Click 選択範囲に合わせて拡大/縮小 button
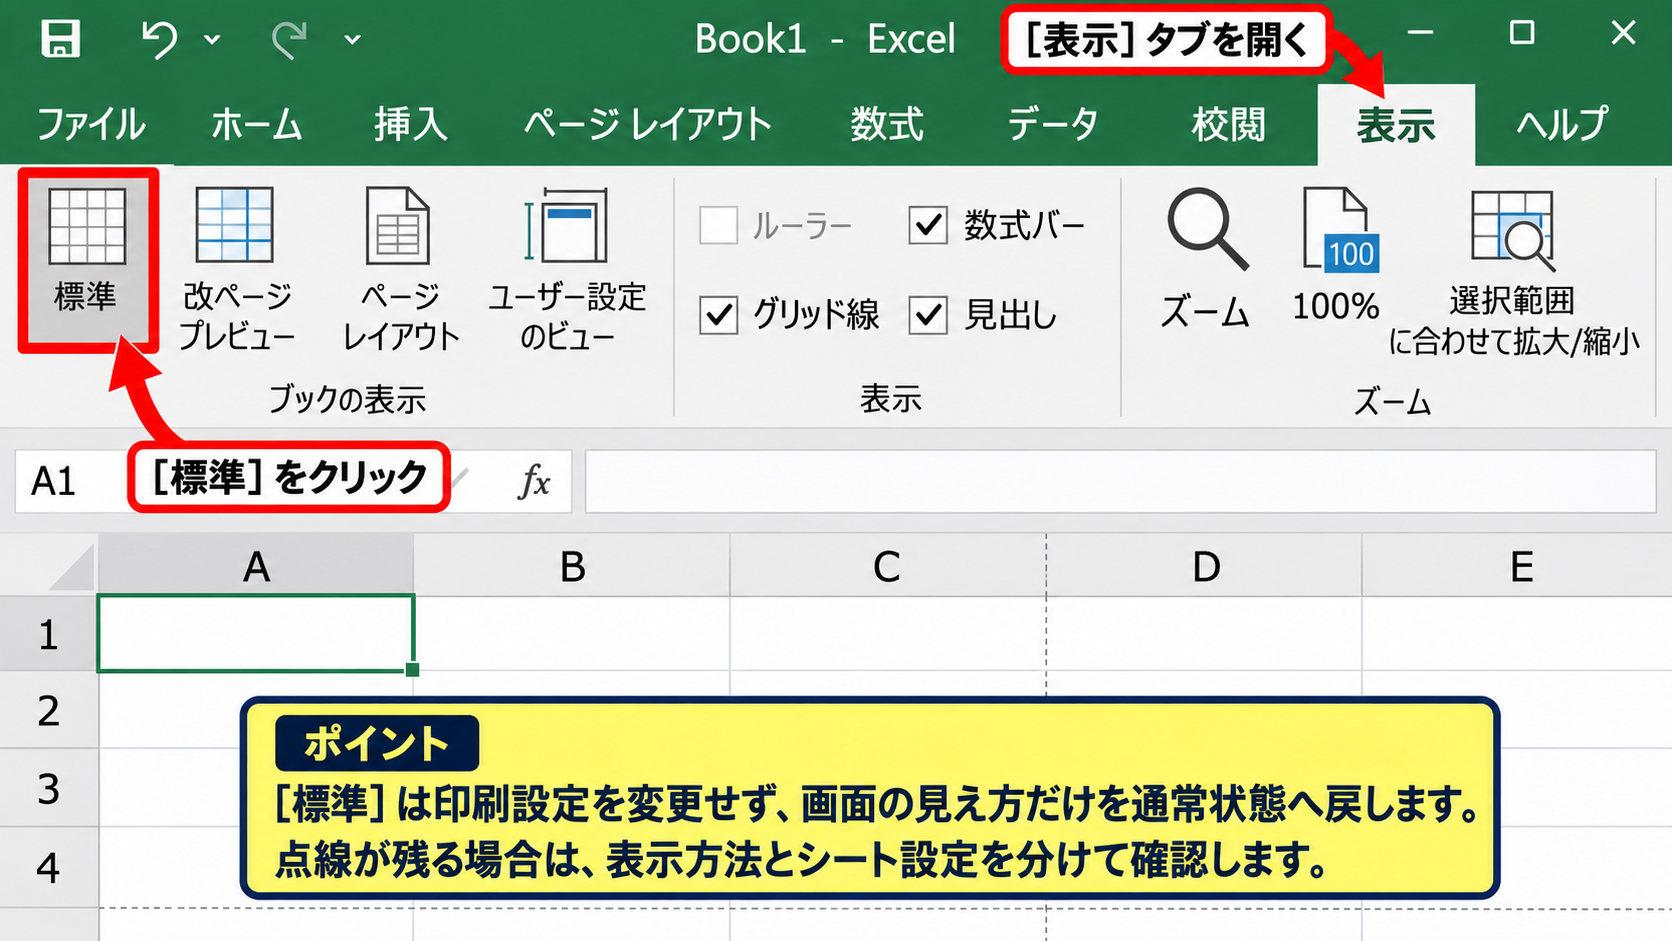1672x941 pixels. pyautogui.click(x=1514, y=272)
